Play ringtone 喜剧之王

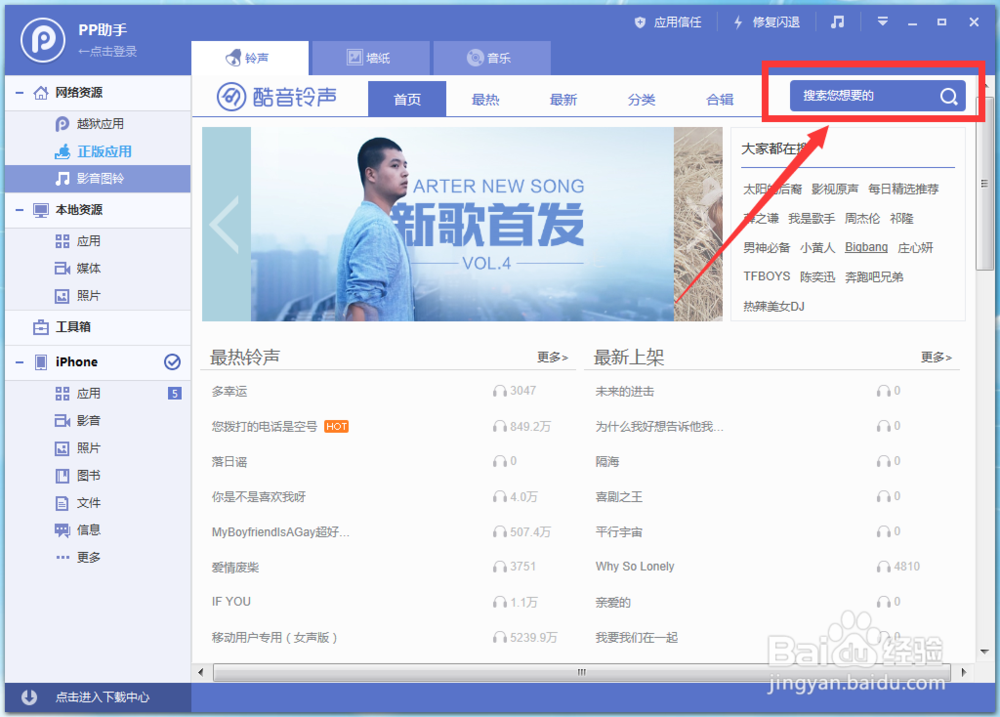click(x=619, y=497)
